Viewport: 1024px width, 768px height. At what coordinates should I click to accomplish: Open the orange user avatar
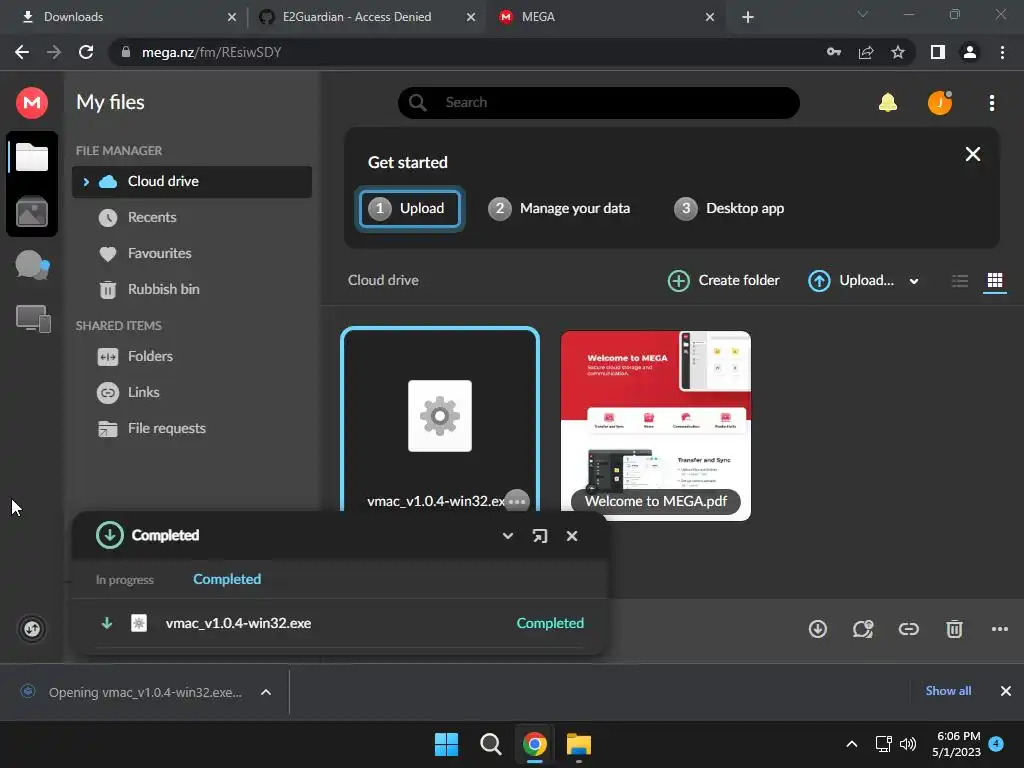click(x=940, y=103)
